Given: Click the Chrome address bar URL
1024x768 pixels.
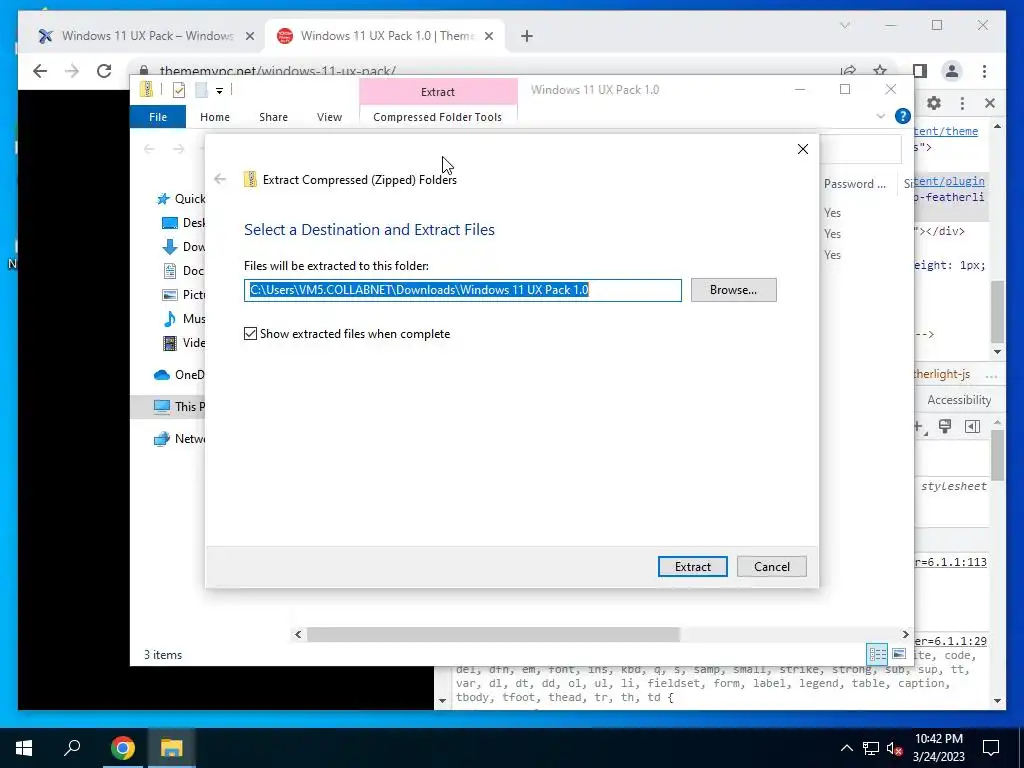Looking at the screenshot, I should (278, 71).
